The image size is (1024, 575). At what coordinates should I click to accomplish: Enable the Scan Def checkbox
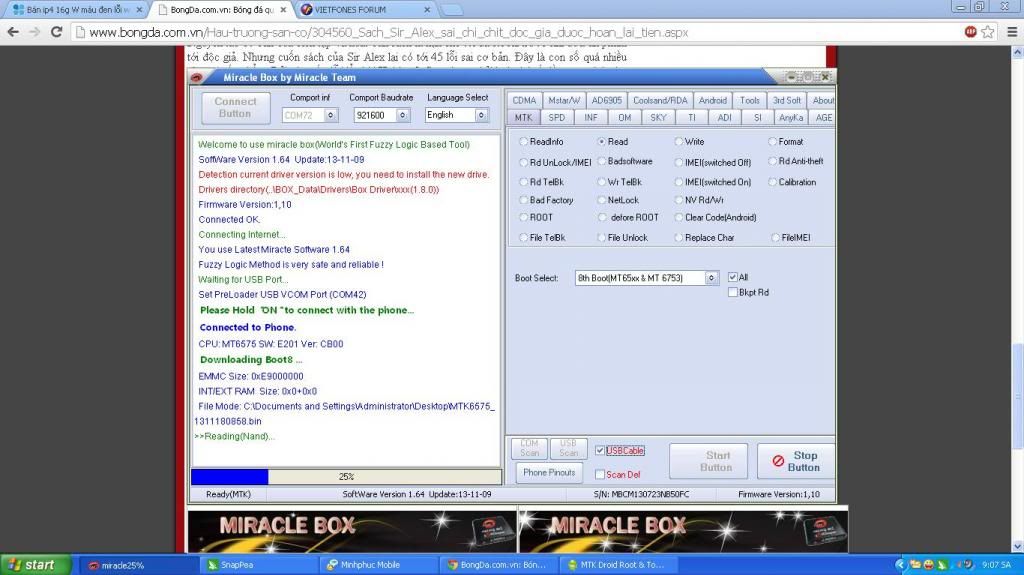click(600, 474)
